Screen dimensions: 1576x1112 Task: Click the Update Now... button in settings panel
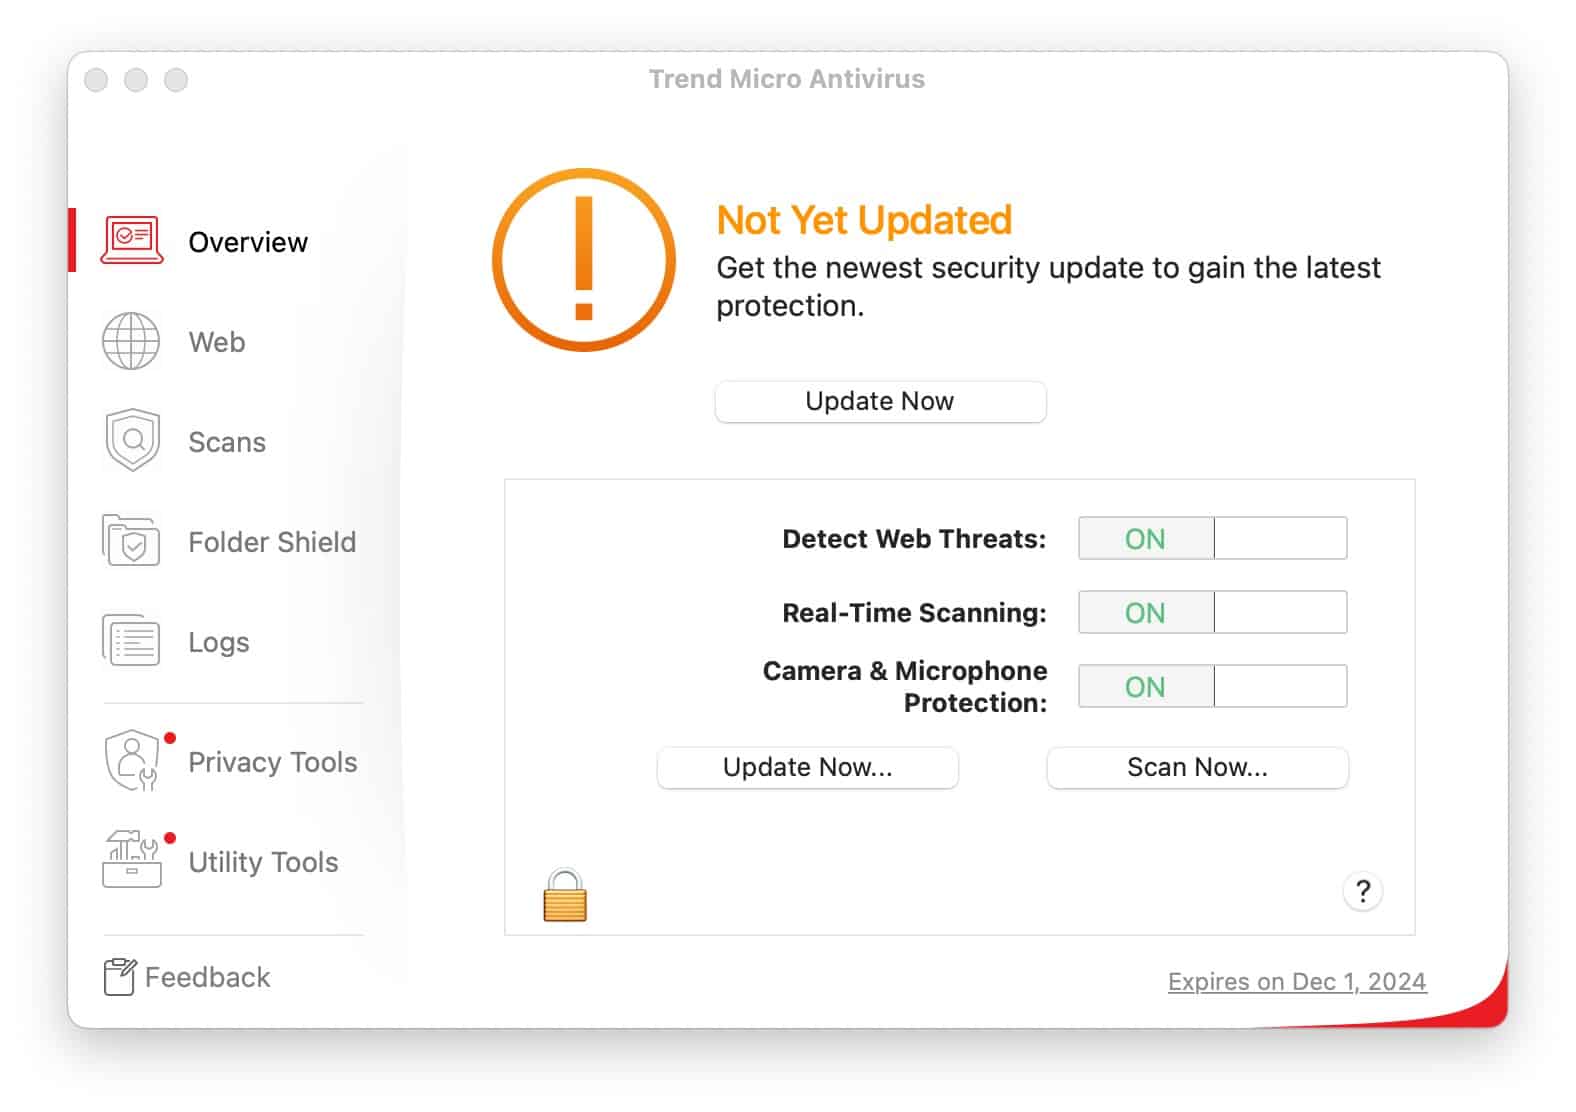point(807,767)
